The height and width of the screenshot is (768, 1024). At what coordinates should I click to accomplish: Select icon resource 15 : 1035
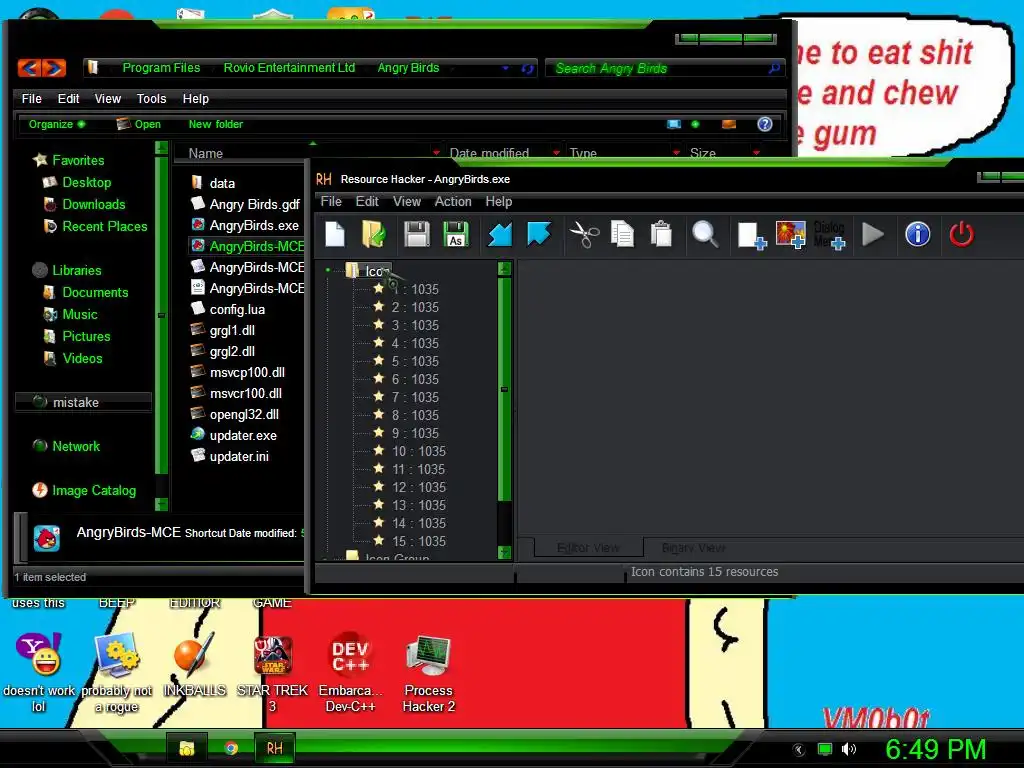(419, 541)
